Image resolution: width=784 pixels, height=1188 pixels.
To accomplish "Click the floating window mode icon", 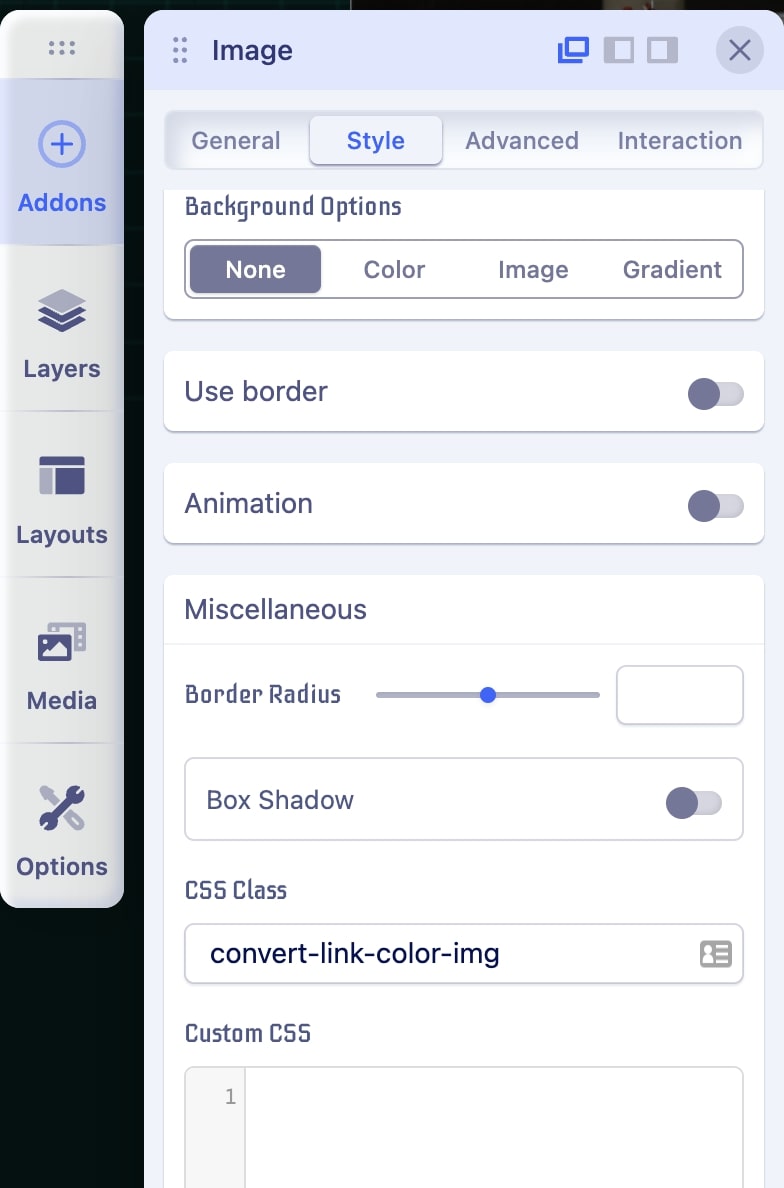I will [573, 50].
